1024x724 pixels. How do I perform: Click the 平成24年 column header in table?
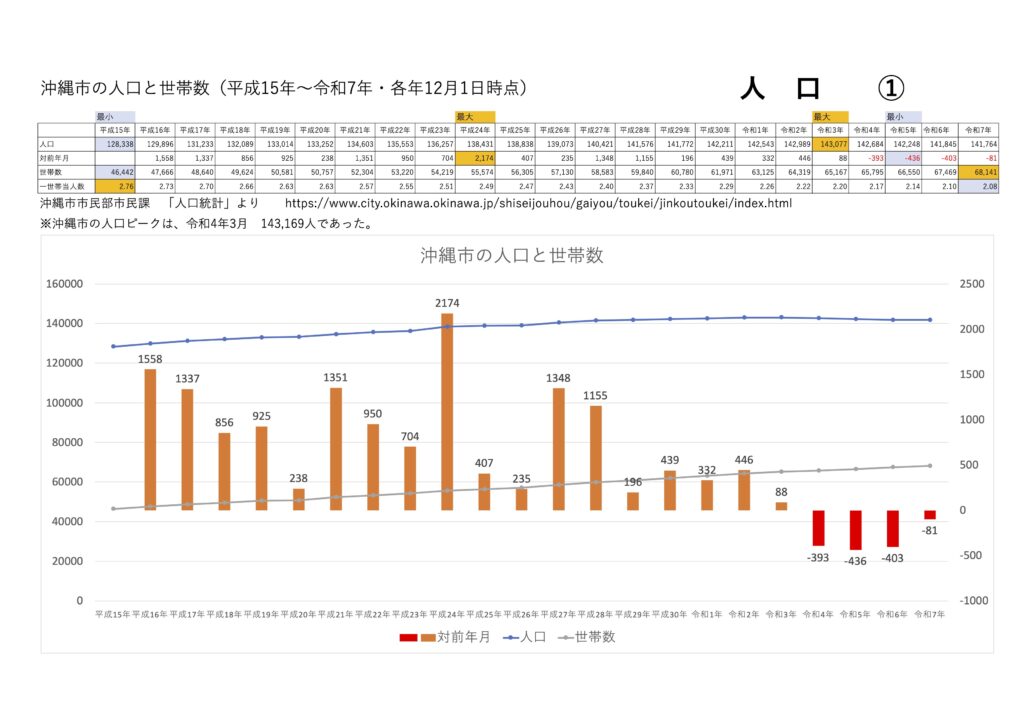[475, 130]
